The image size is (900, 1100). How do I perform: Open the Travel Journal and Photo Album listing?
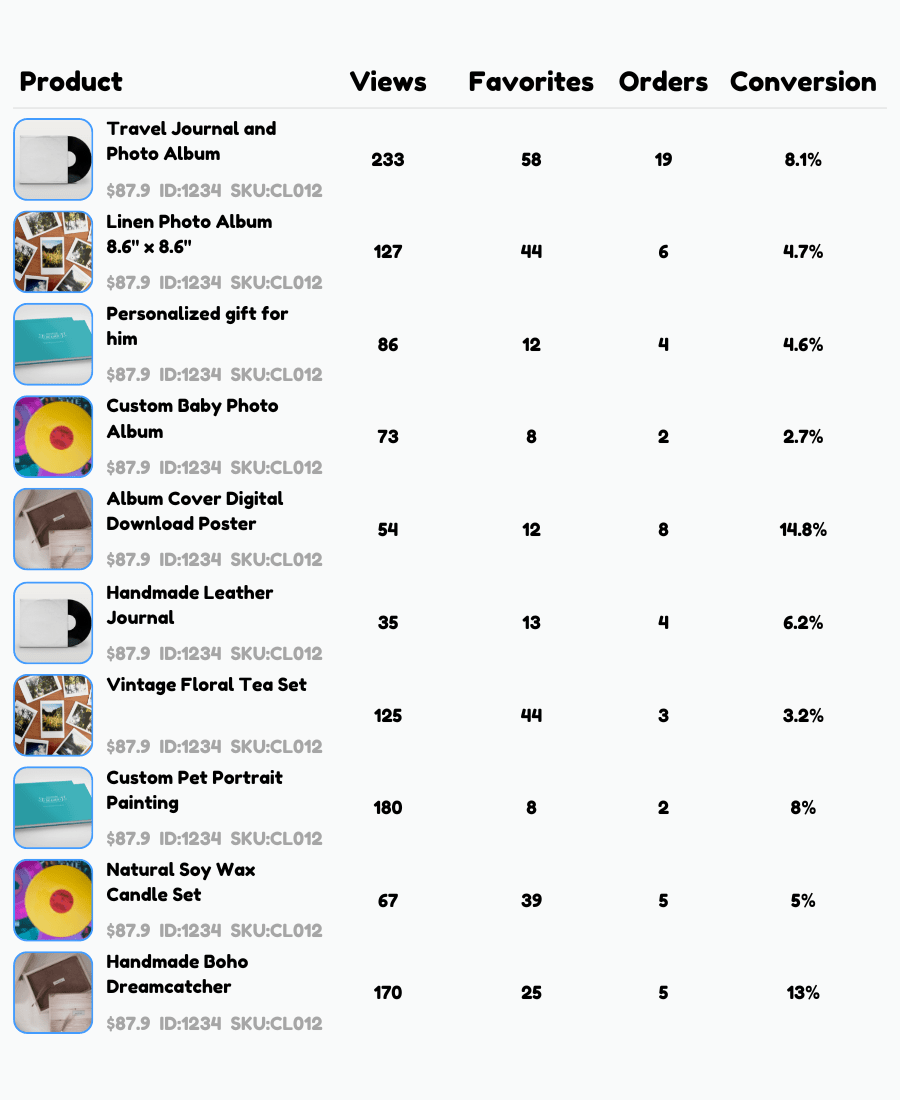190,141
